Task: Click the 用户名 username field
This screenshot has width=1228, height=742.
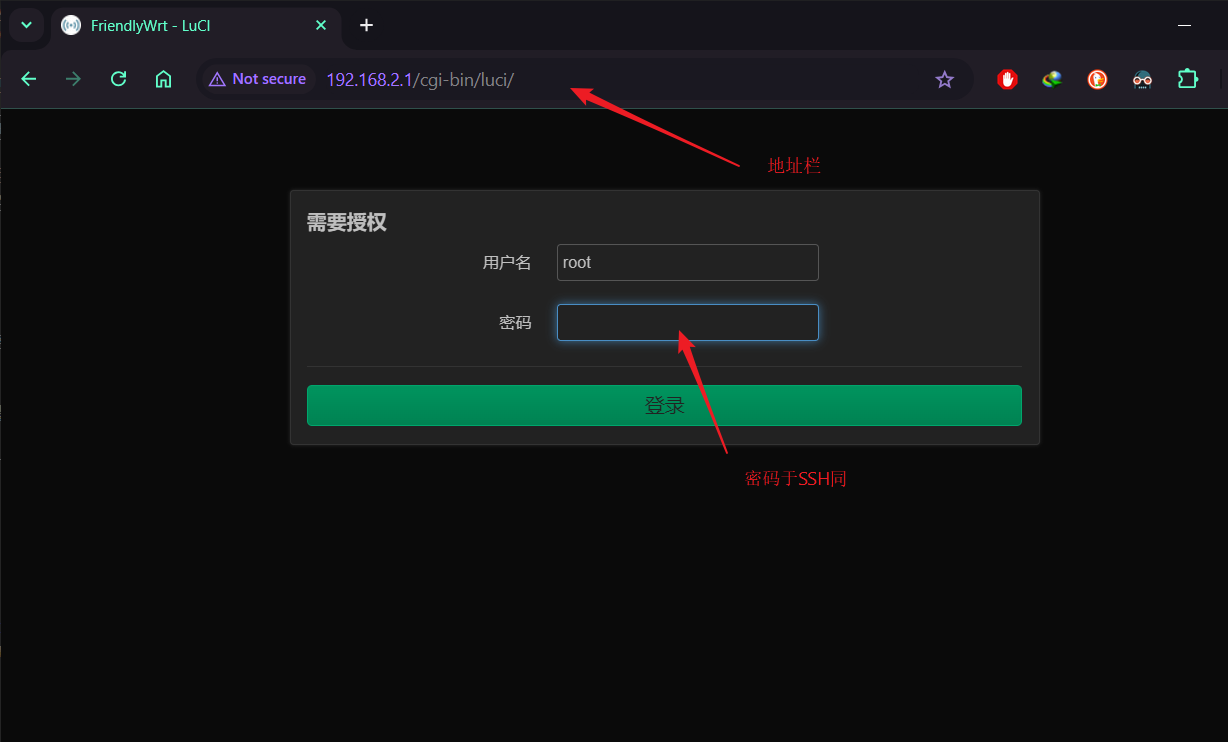Action: [x=688, y=263]
